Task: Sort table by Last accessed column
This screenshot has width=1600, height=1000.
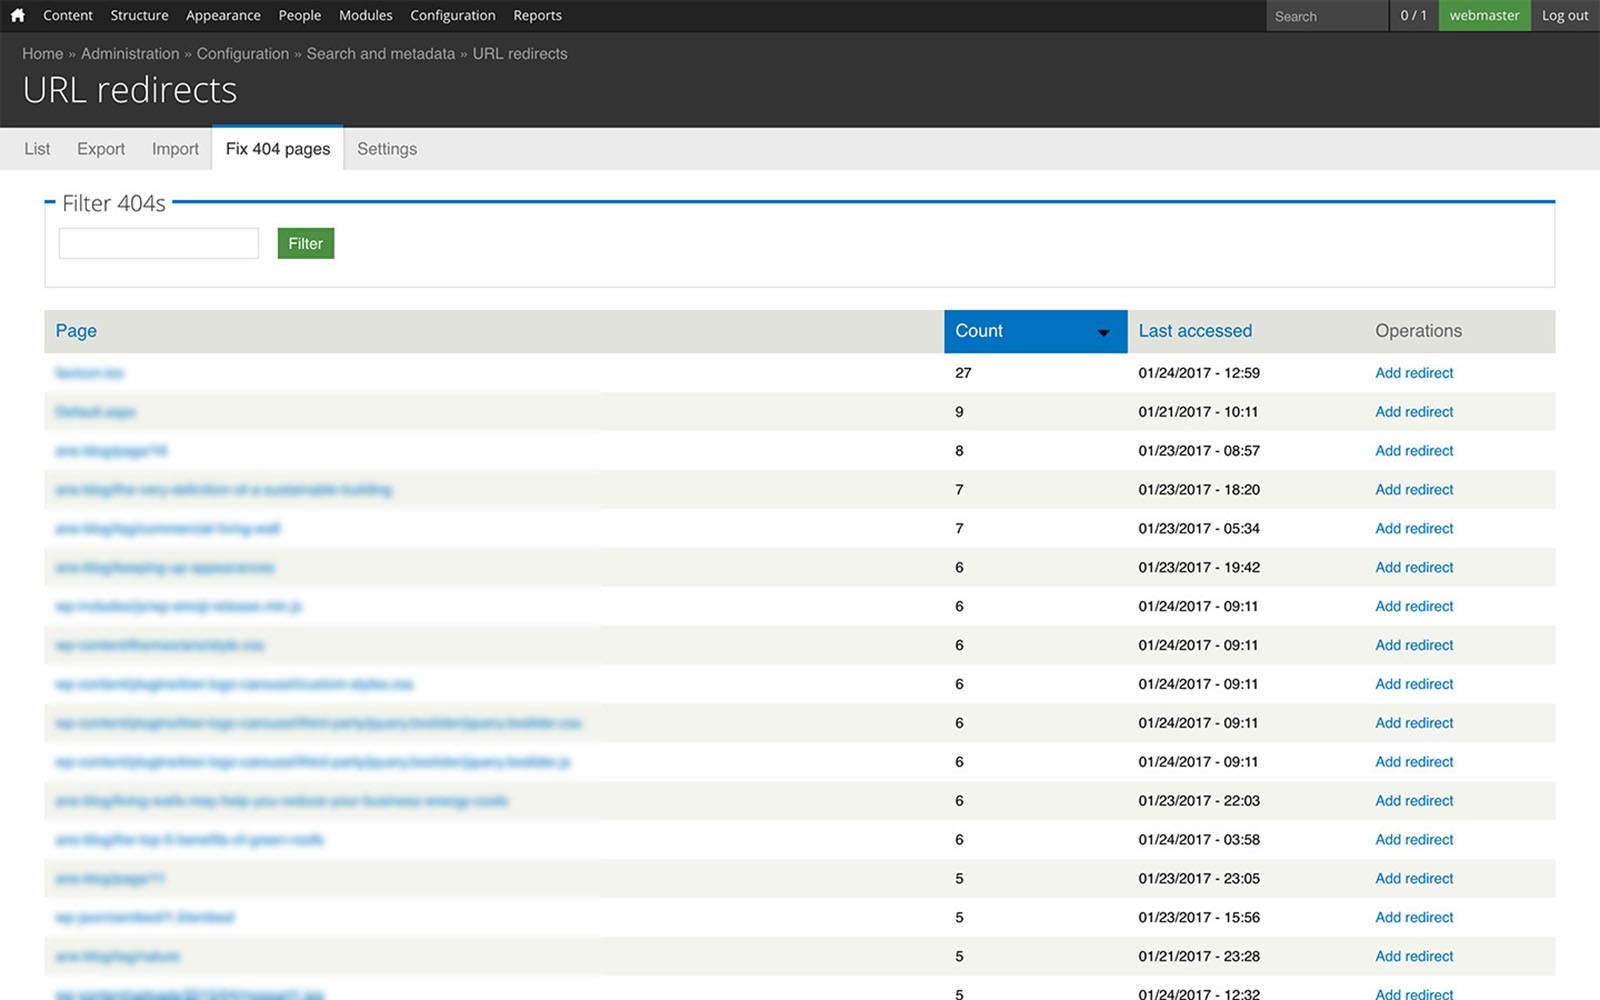Action: (x=1195, y=331)
